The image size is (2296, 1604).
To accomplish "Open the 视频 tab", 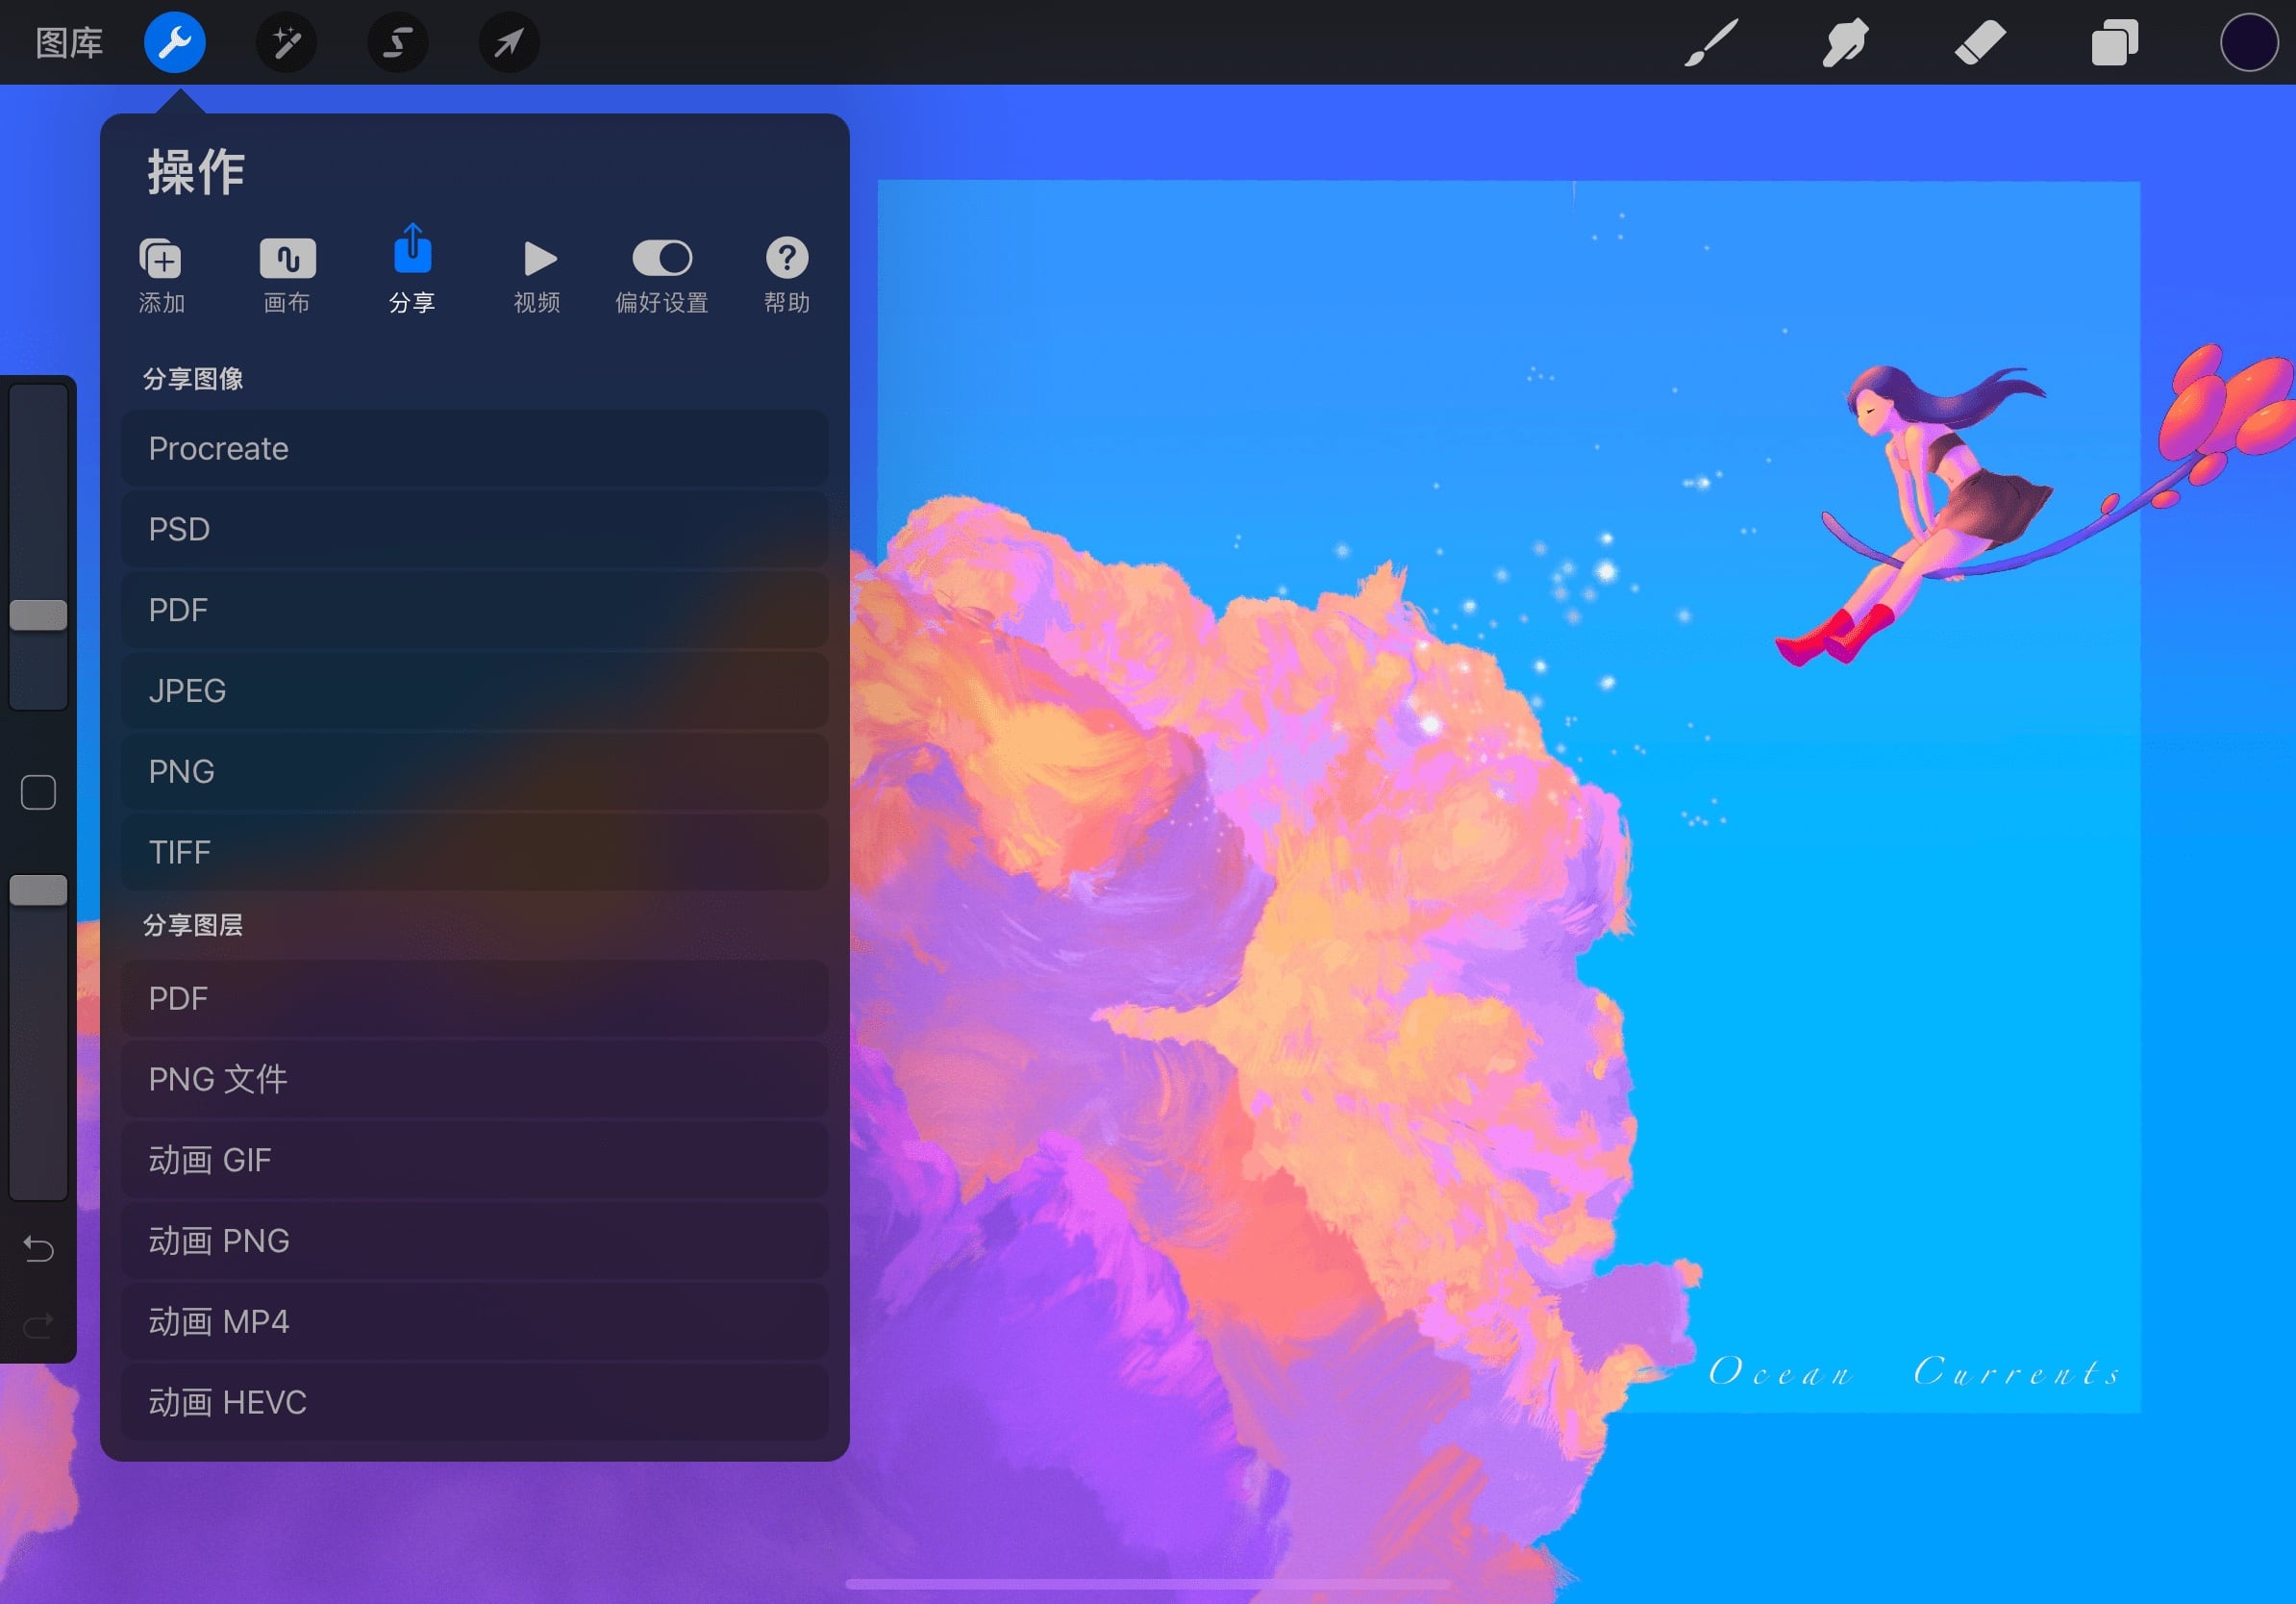I will (x=537, y=275).
